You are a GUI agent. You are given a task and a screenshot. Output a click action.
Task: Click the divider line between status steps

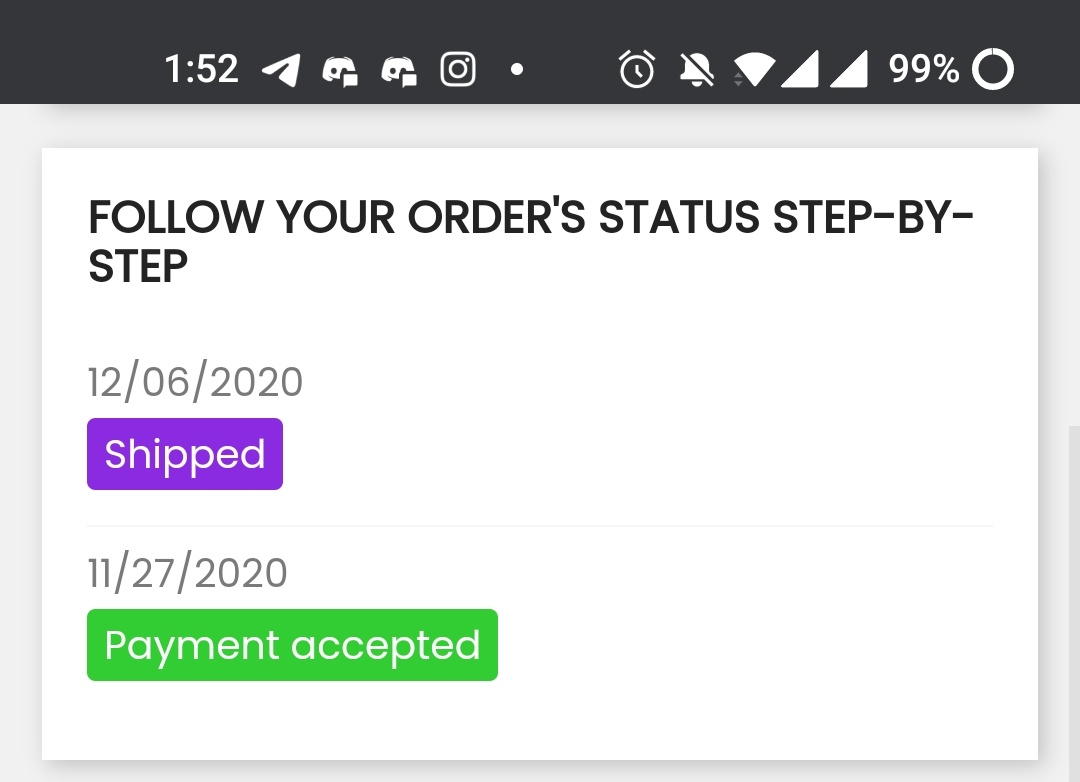pos(540,526)
